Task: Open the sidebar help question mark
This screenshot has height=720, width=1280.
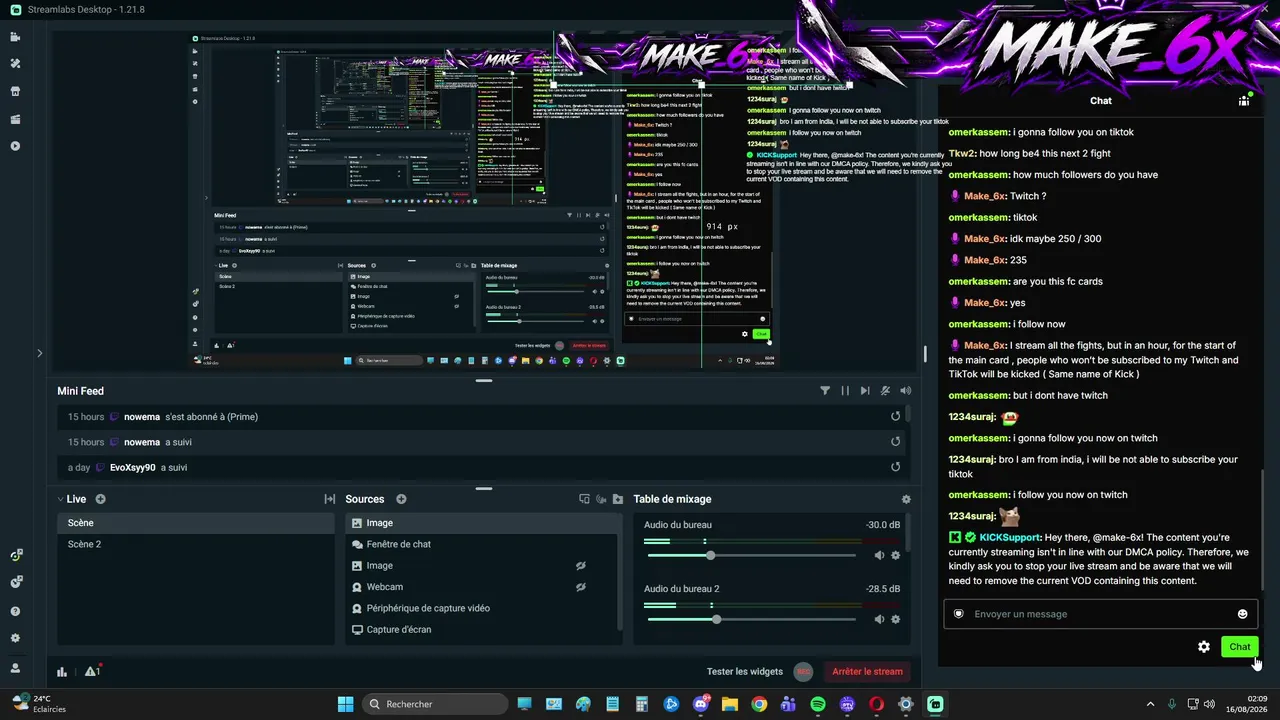Action: click(15, 611)
